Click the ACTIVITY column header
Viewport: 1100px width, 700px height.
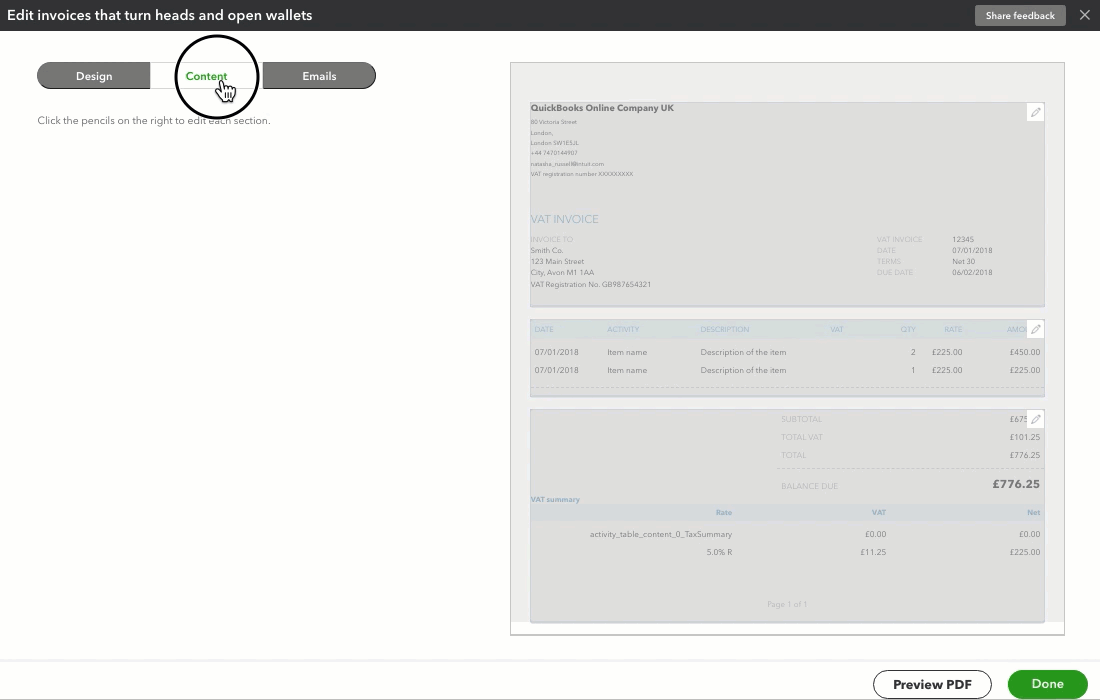point(623,329)
